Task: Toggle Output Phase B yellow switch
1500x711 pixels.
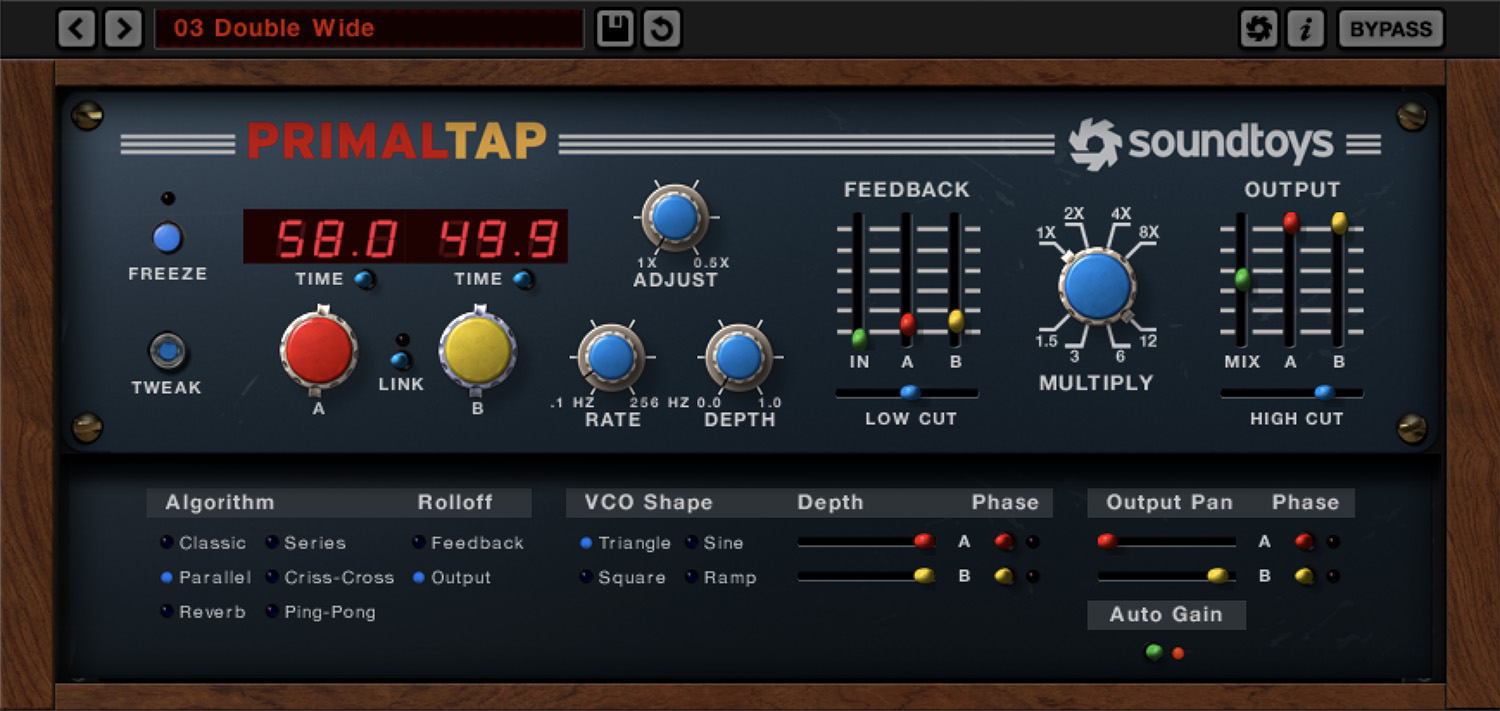Action: [x=1304, y=575]
